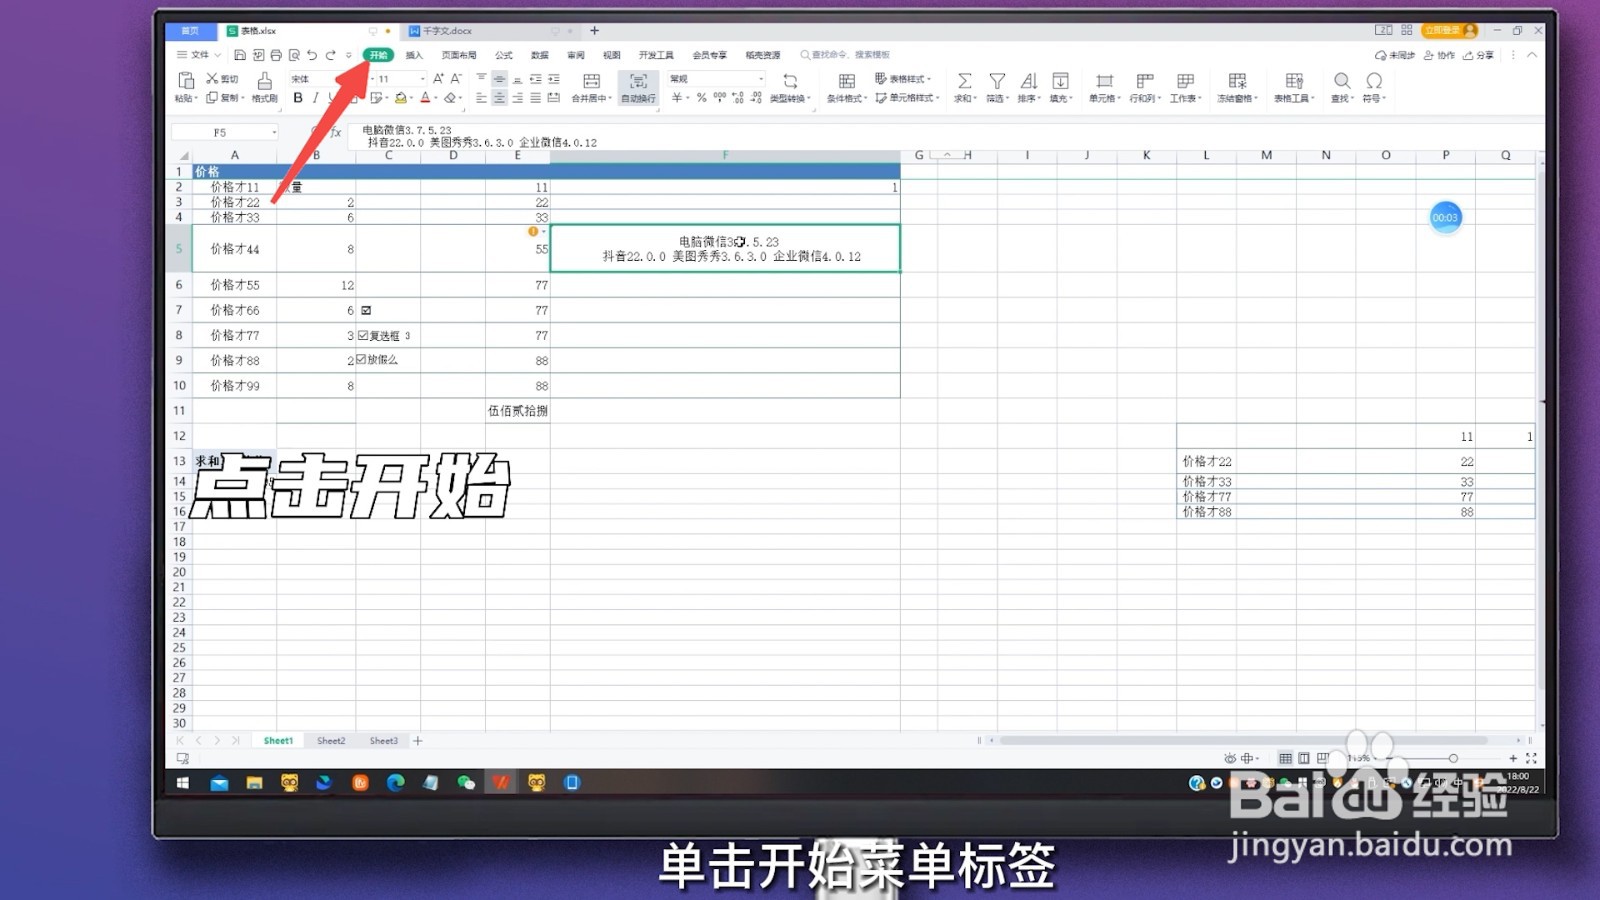Viewport: 1600px width, 900px height.
Task: Apply Bold formatting with the B icon
Action: (x=299, y=98)
